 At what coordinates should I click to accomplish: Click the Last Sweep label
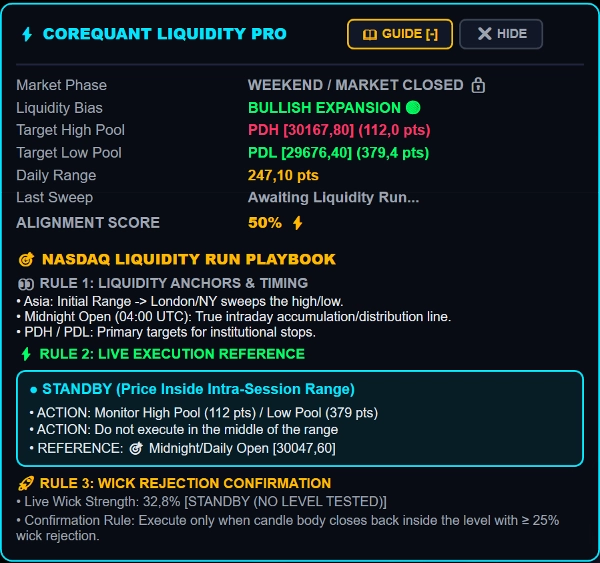click(x=55, y=197)
